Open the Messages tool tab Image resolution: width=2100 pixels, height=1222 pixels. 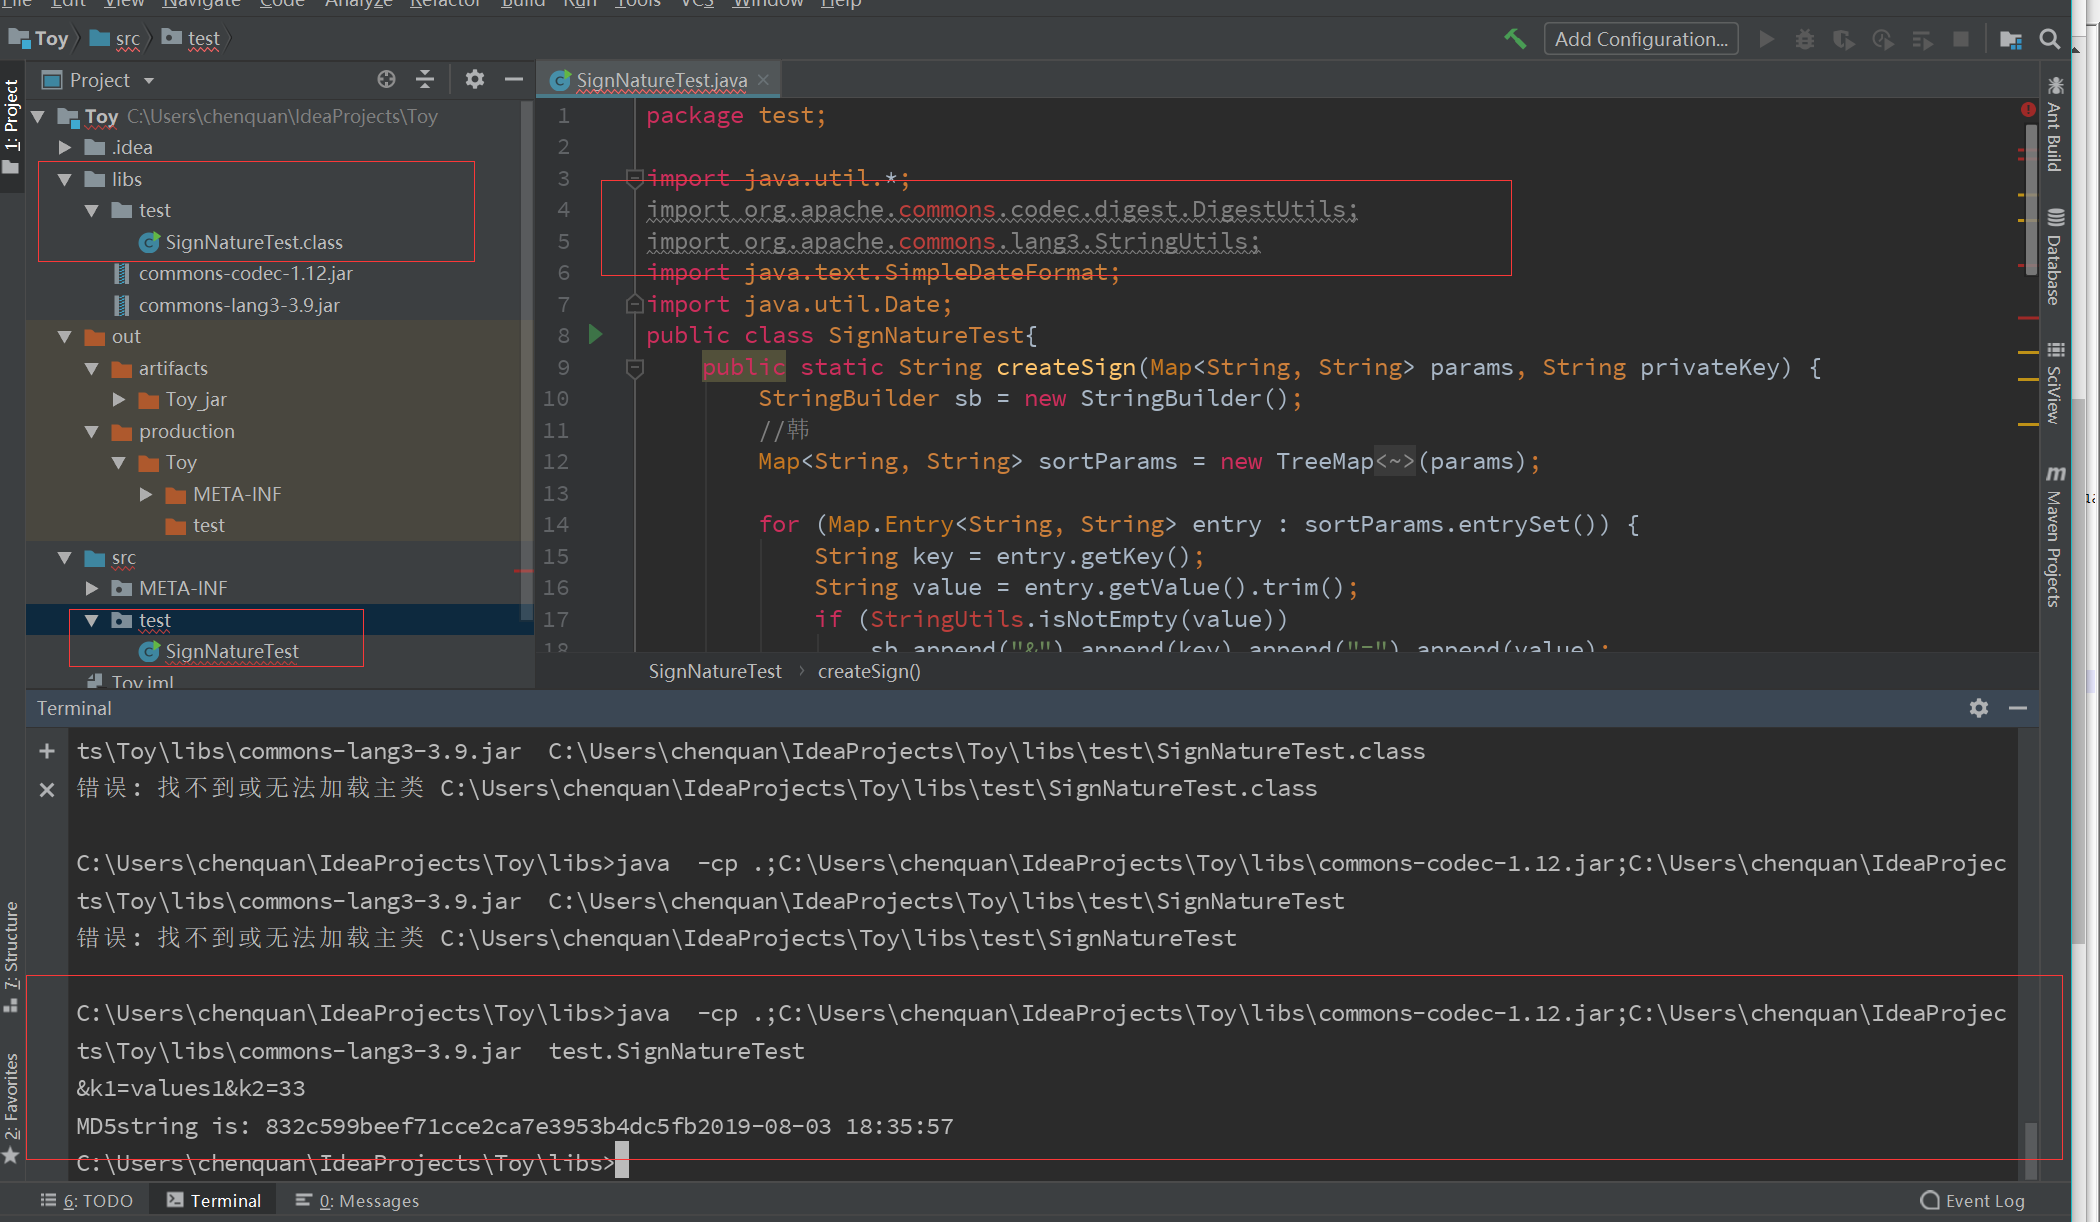coord(357,1200)
